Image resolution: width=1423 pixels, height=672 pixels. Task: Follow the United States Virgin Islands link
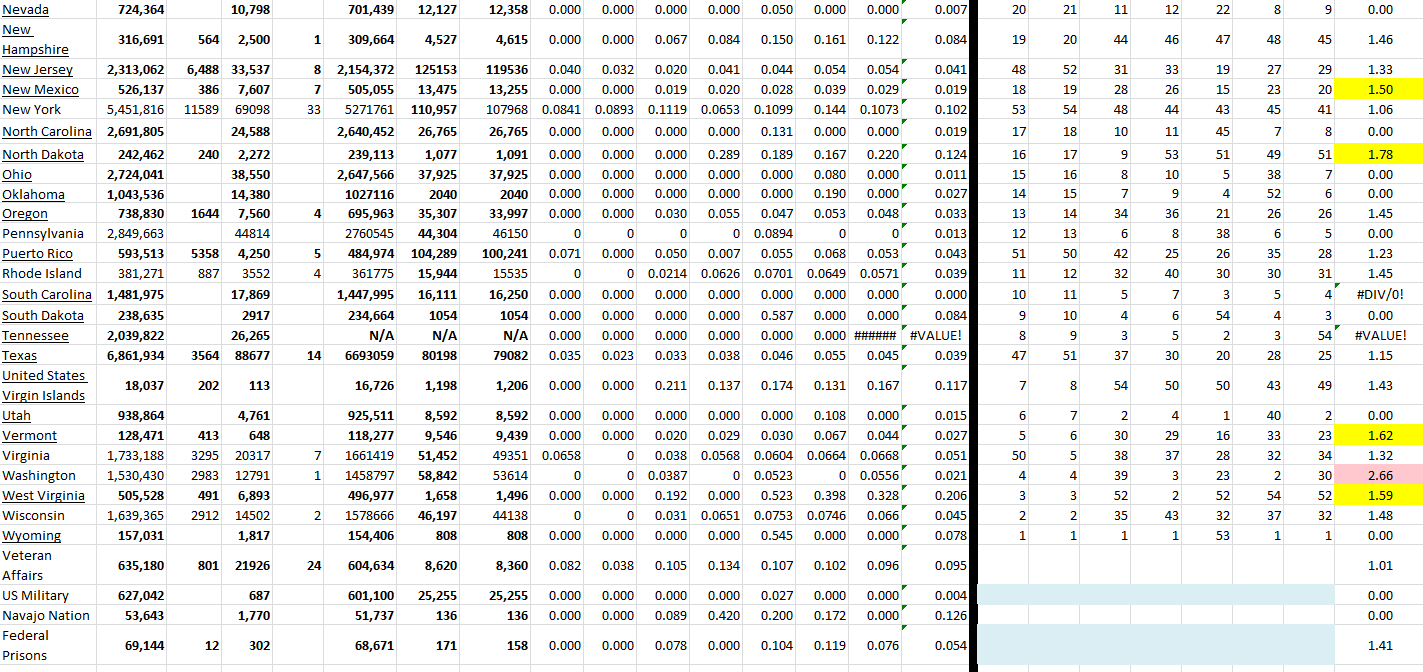click(x=44, y=385)
